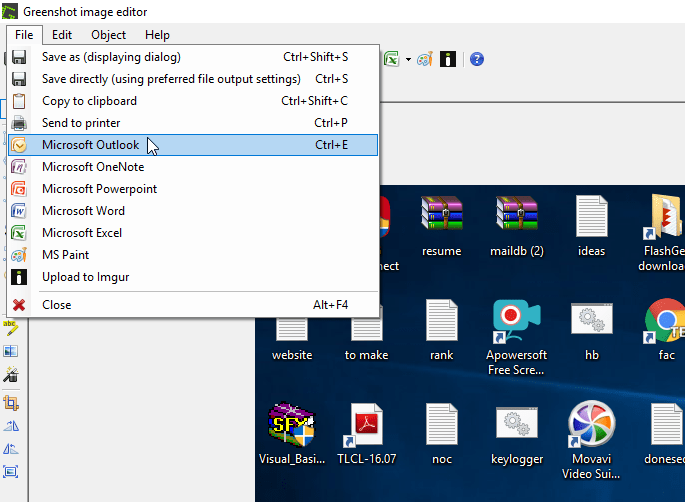
Task: Click the FlashGet download folder icon
Action: click(663, 216)
